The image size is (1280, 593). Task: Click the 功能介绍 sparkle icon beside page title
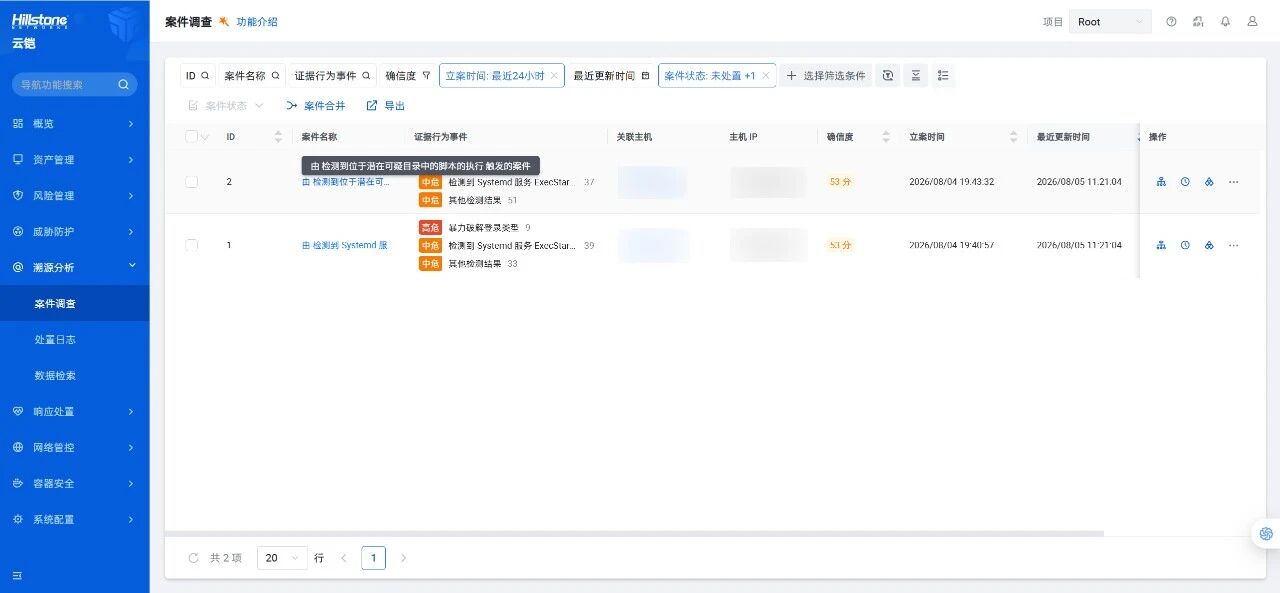[224, 22]
